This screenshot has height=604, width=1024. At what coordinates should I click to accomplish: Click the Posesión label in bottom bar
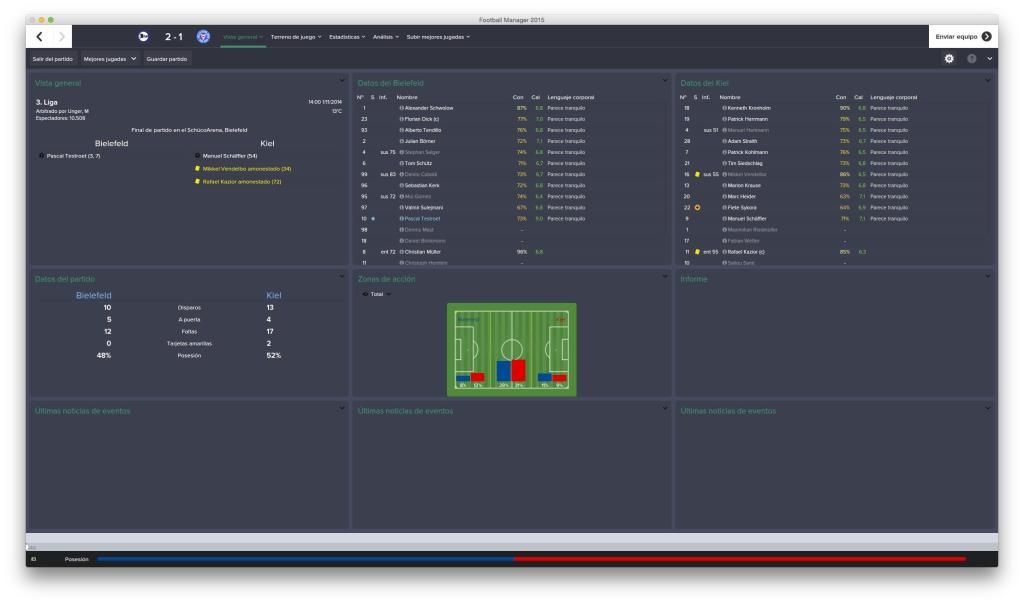[x=76, y=559]
